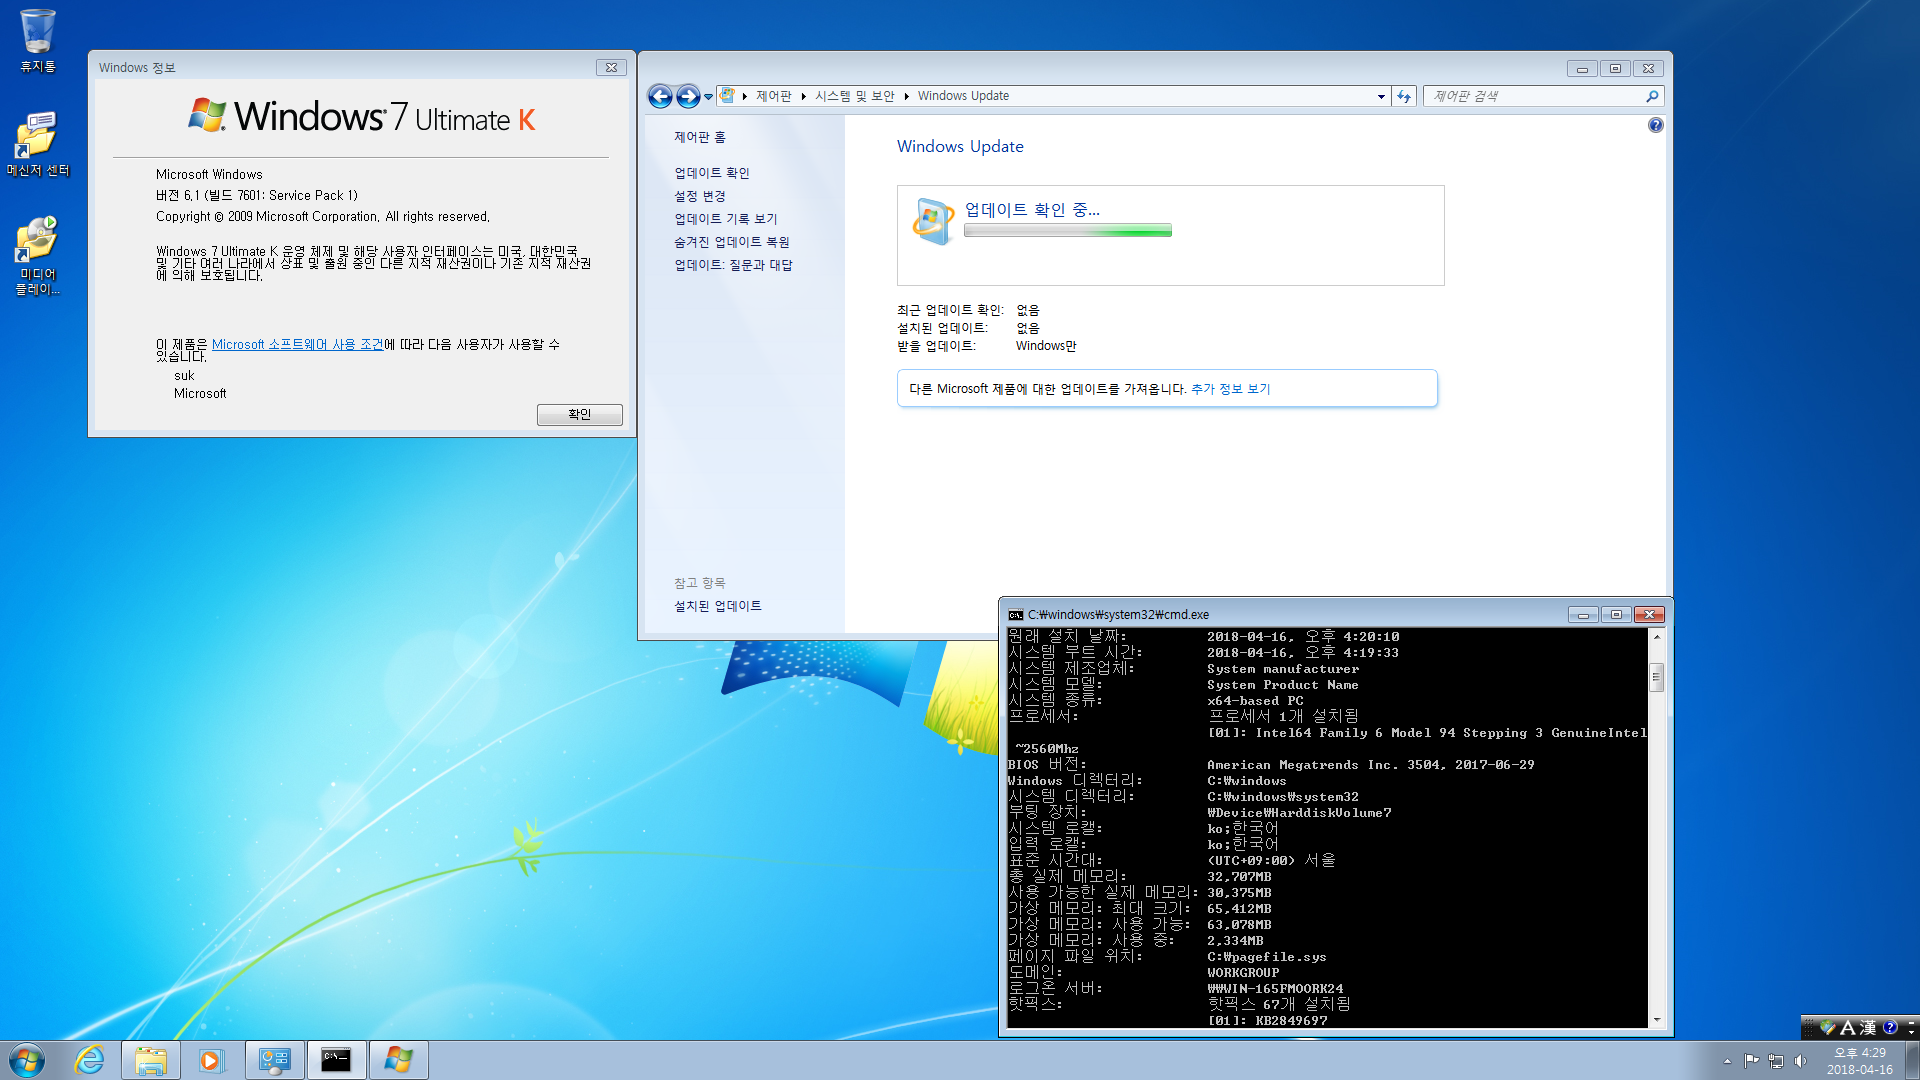Click the Windows Update breadcrumb segment
Screen dimensions: 1920x1080
963,96
